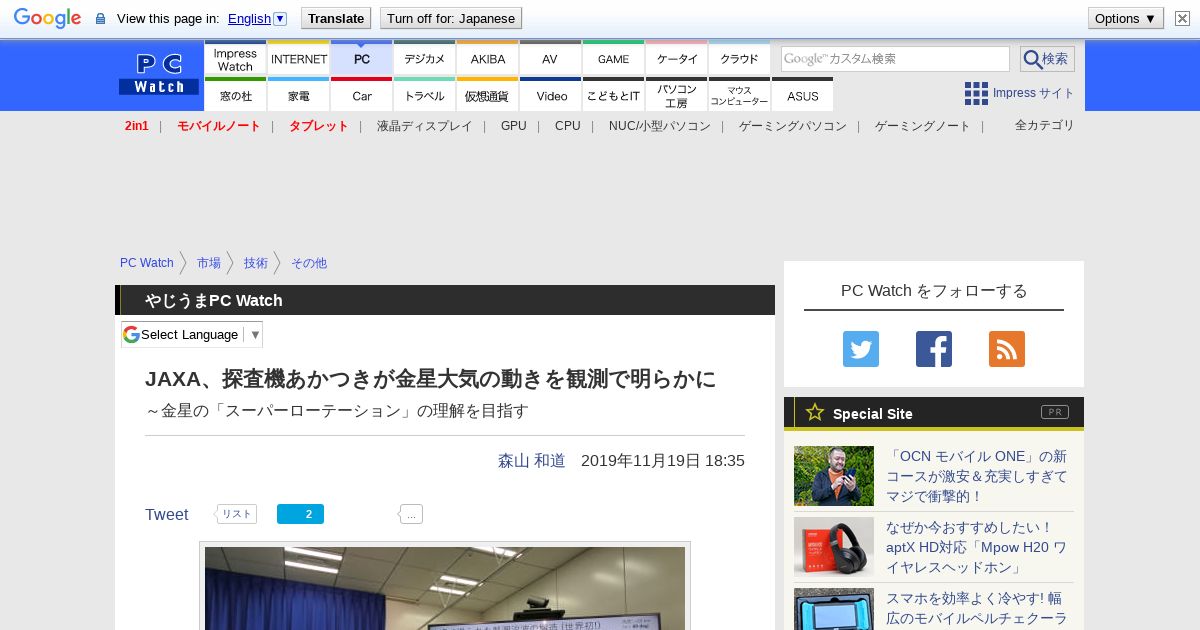The width and height of the screenshot is (1200, 630).
Task: Open the 窓の杜 tab
Action: click(x=235, y=96)
